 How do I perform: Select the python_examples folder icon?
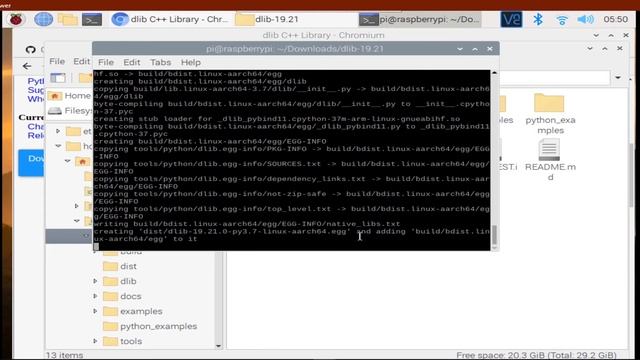point(549,113)
